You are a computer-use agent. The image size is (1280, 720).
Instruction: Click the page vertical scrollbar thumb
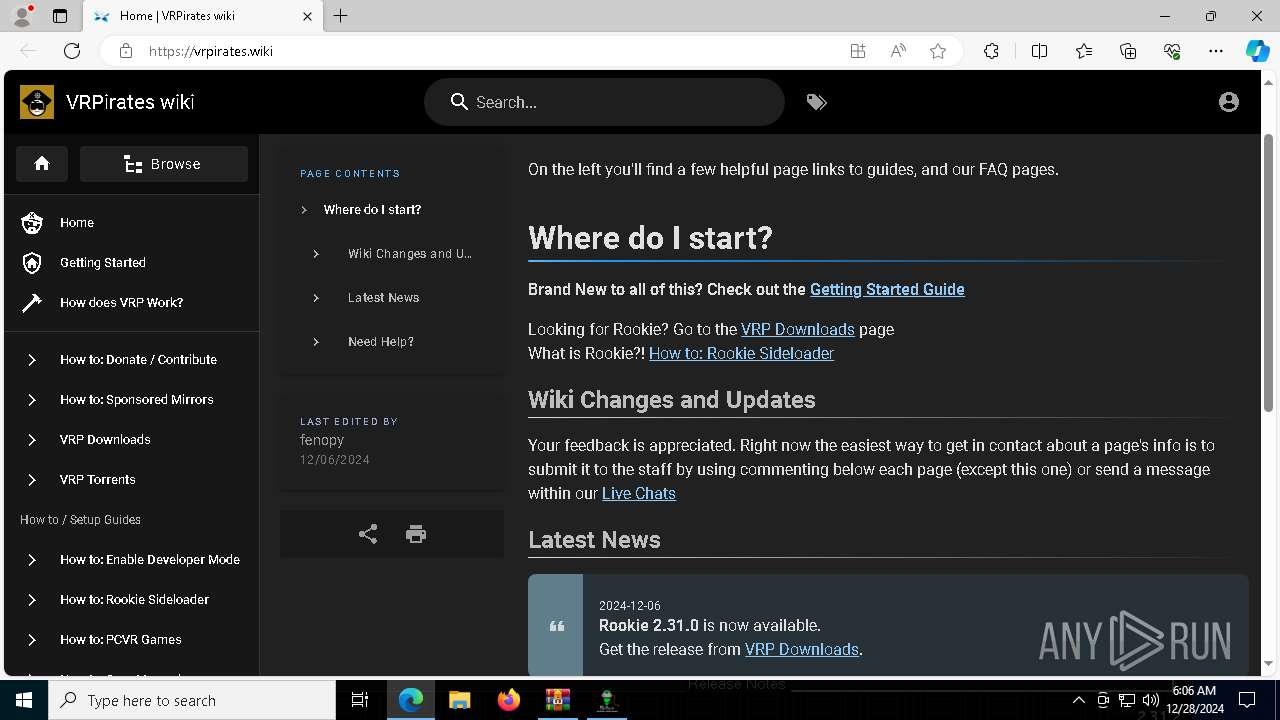click(1269, 274)
